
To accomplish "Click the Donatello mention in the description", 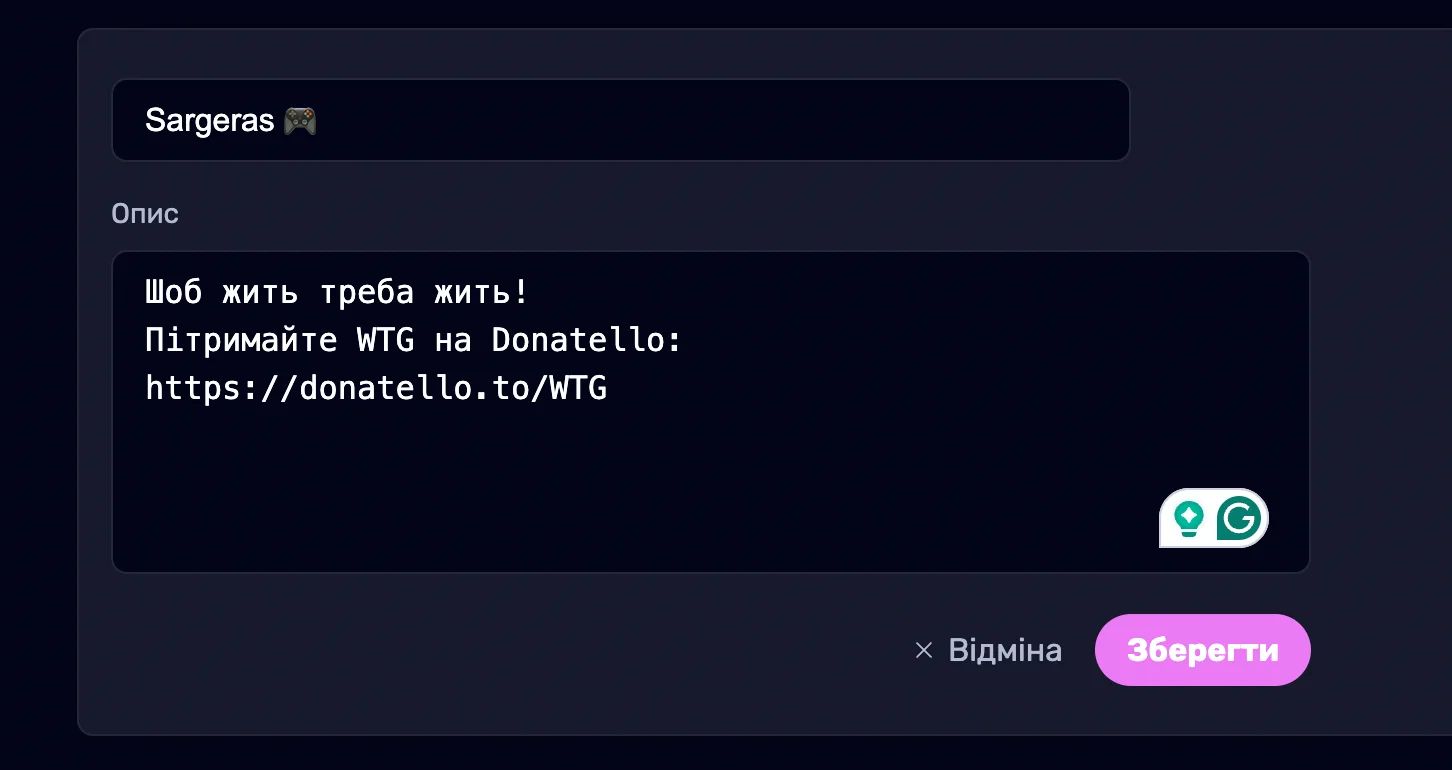I will tap(585, 340).
